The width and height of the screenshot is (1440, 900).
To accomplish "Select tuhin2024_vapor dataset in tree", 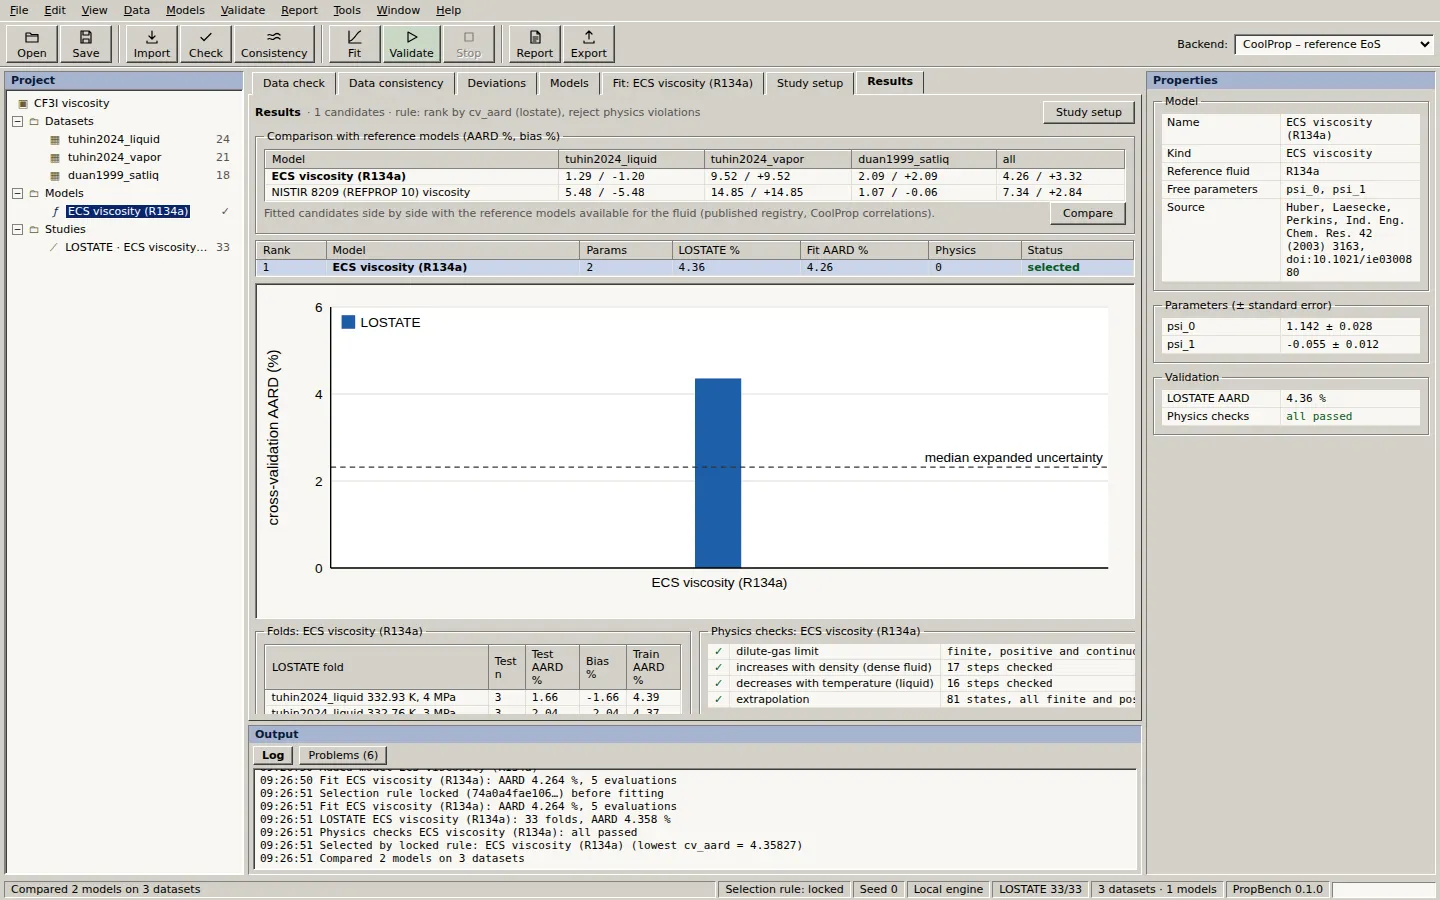I will [x=114, y=157].
